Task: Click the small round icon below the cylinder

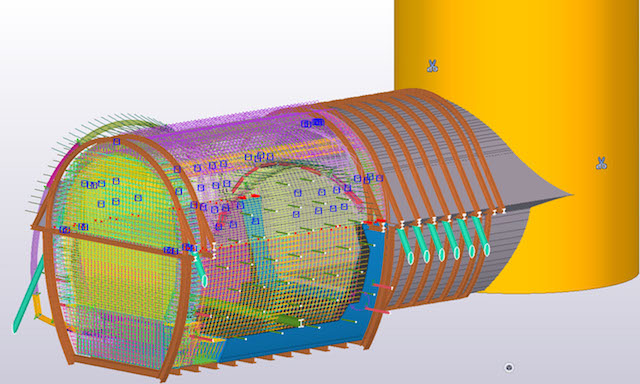Action: (509, 367)
